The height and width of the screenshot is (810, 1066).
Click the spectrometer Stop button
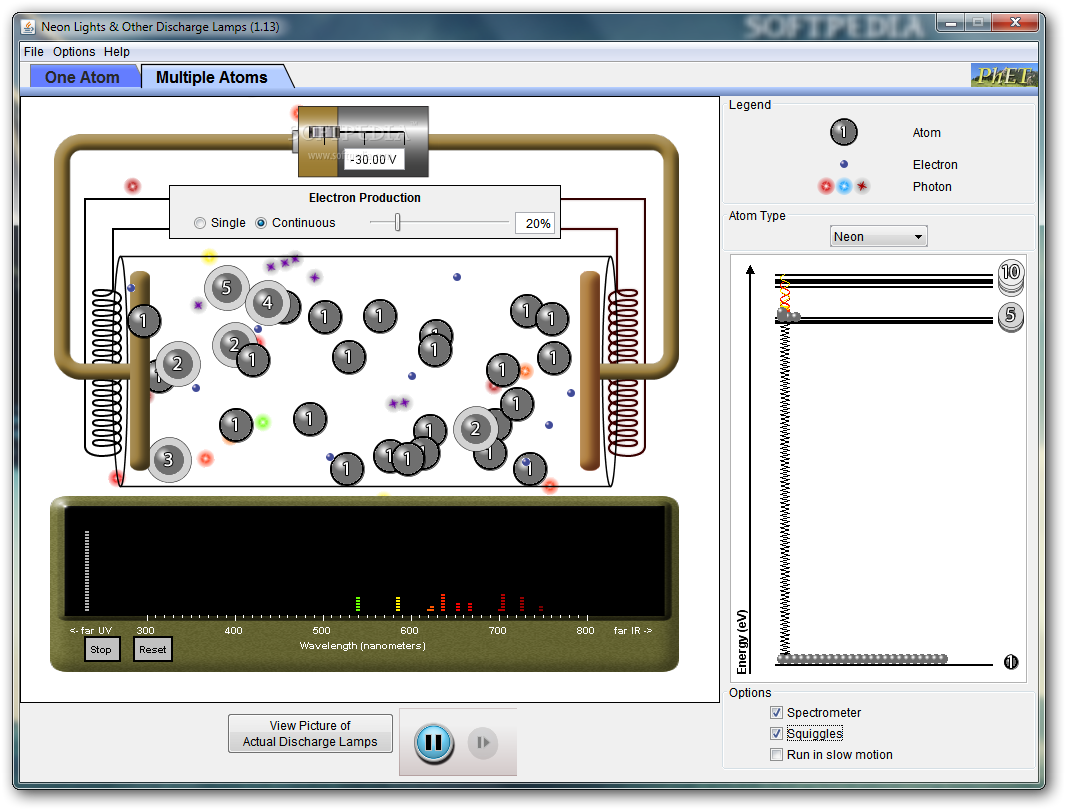101,649
